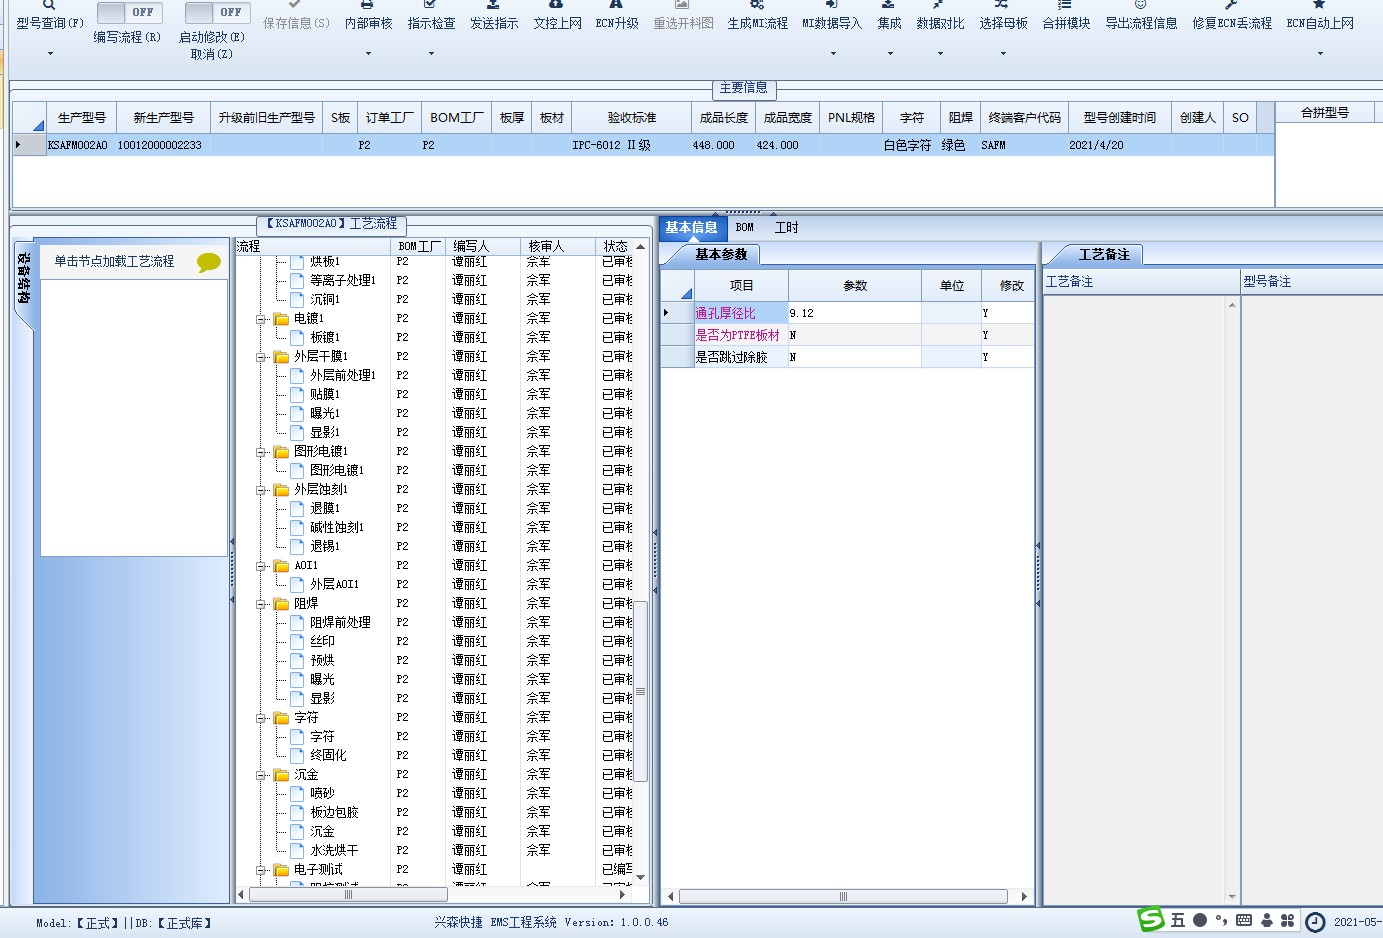Click the 内部审核 printer icon button
Screen dimensions: 1383x938
click(x=367, y=5)
